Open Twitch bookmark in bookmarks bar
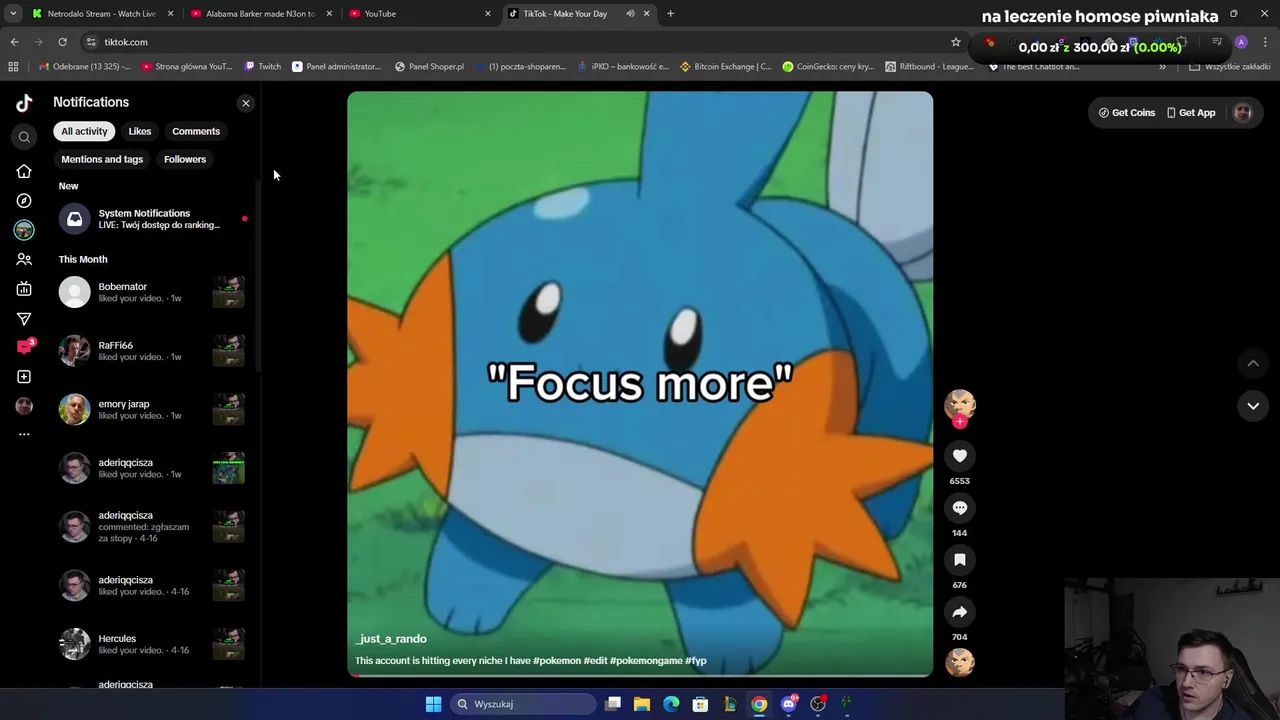The width and height of the screenshot is (1280, 720). click(x=263, y=67)
